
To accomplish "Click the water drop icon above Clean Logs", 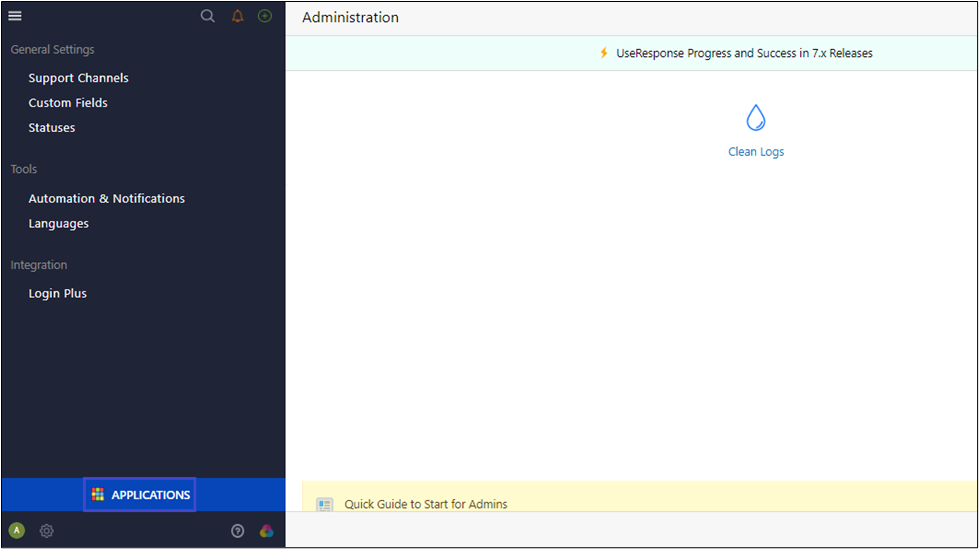I will [756, 118].
